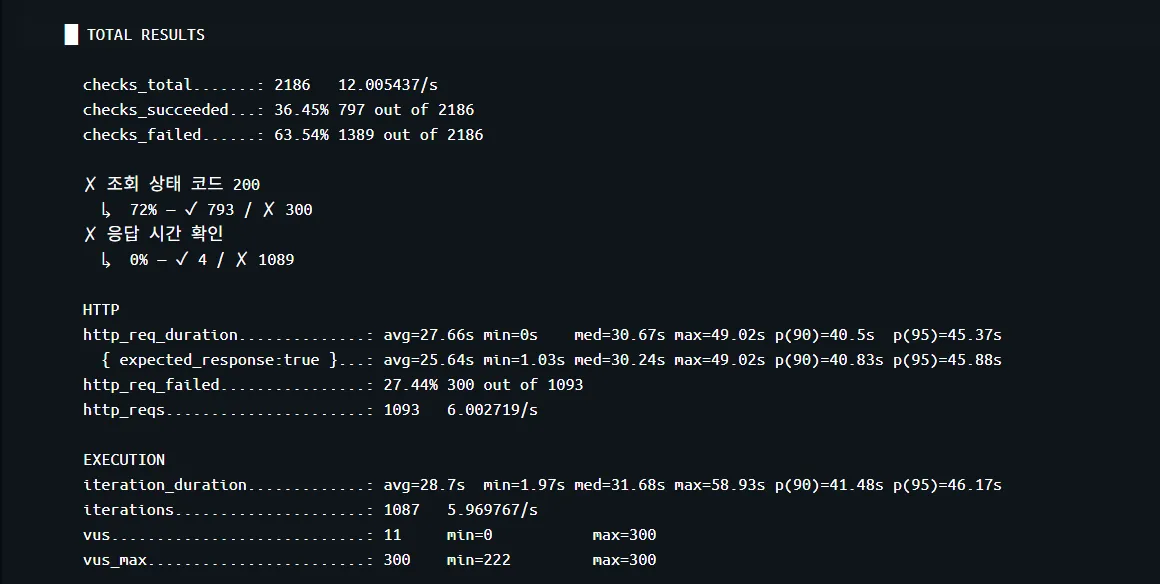Click the checks_succeeded 36.45% value

[x=301, y=110]
